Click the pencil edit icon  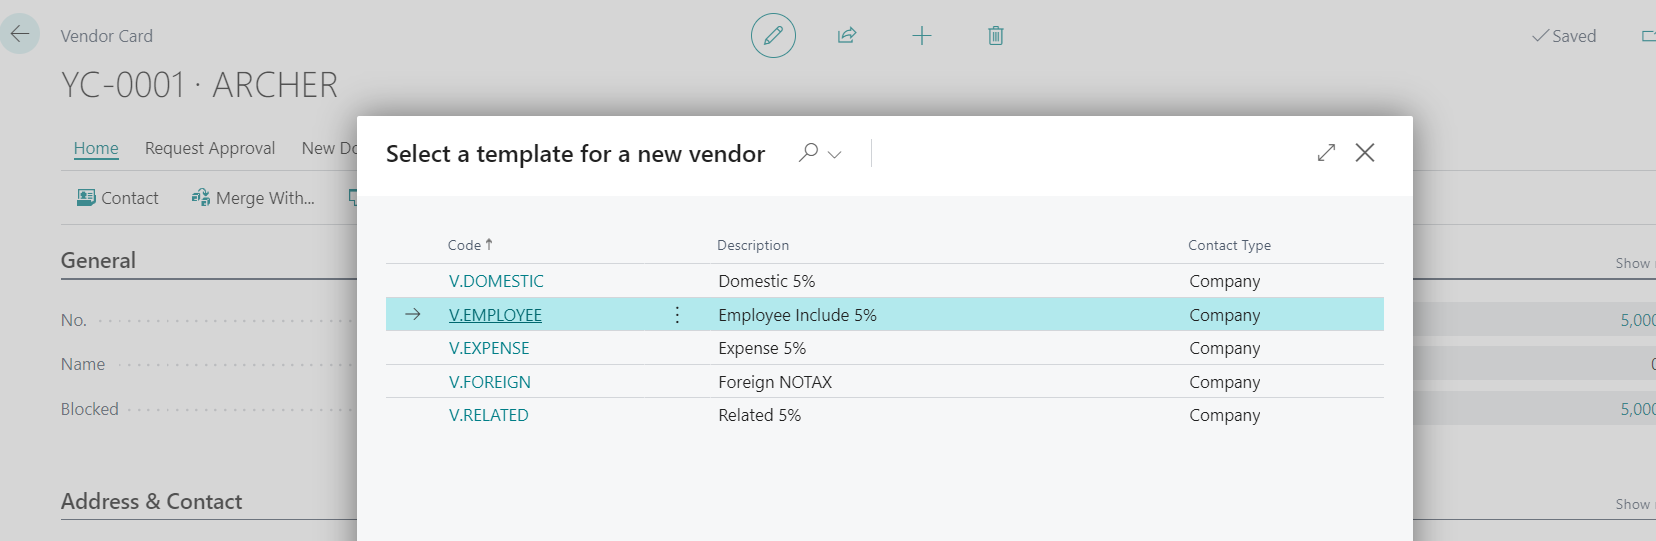point(773,36)
